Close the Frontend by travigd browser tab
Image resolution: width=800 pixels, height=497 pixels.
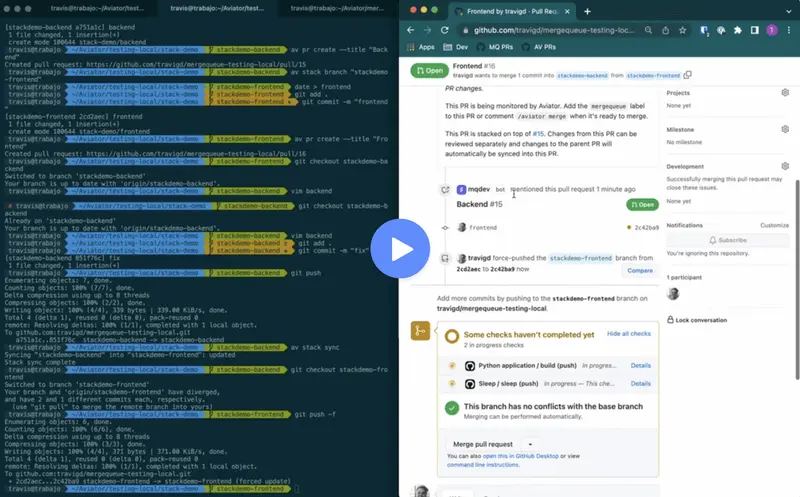pos(567,11)
